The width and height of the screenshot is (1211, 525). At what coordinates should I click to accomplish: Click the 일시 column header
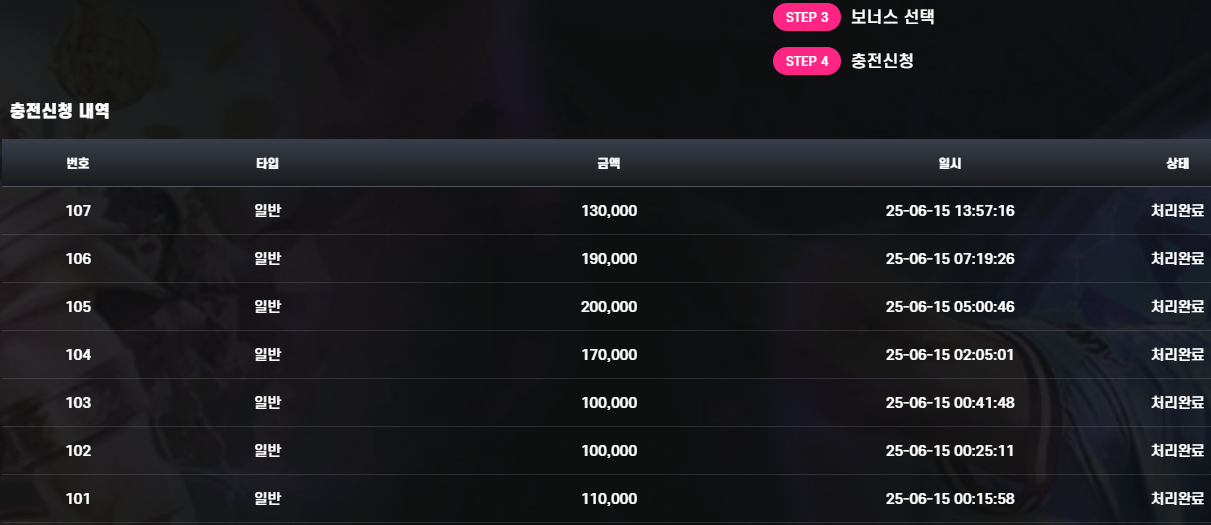click(950, 163)
